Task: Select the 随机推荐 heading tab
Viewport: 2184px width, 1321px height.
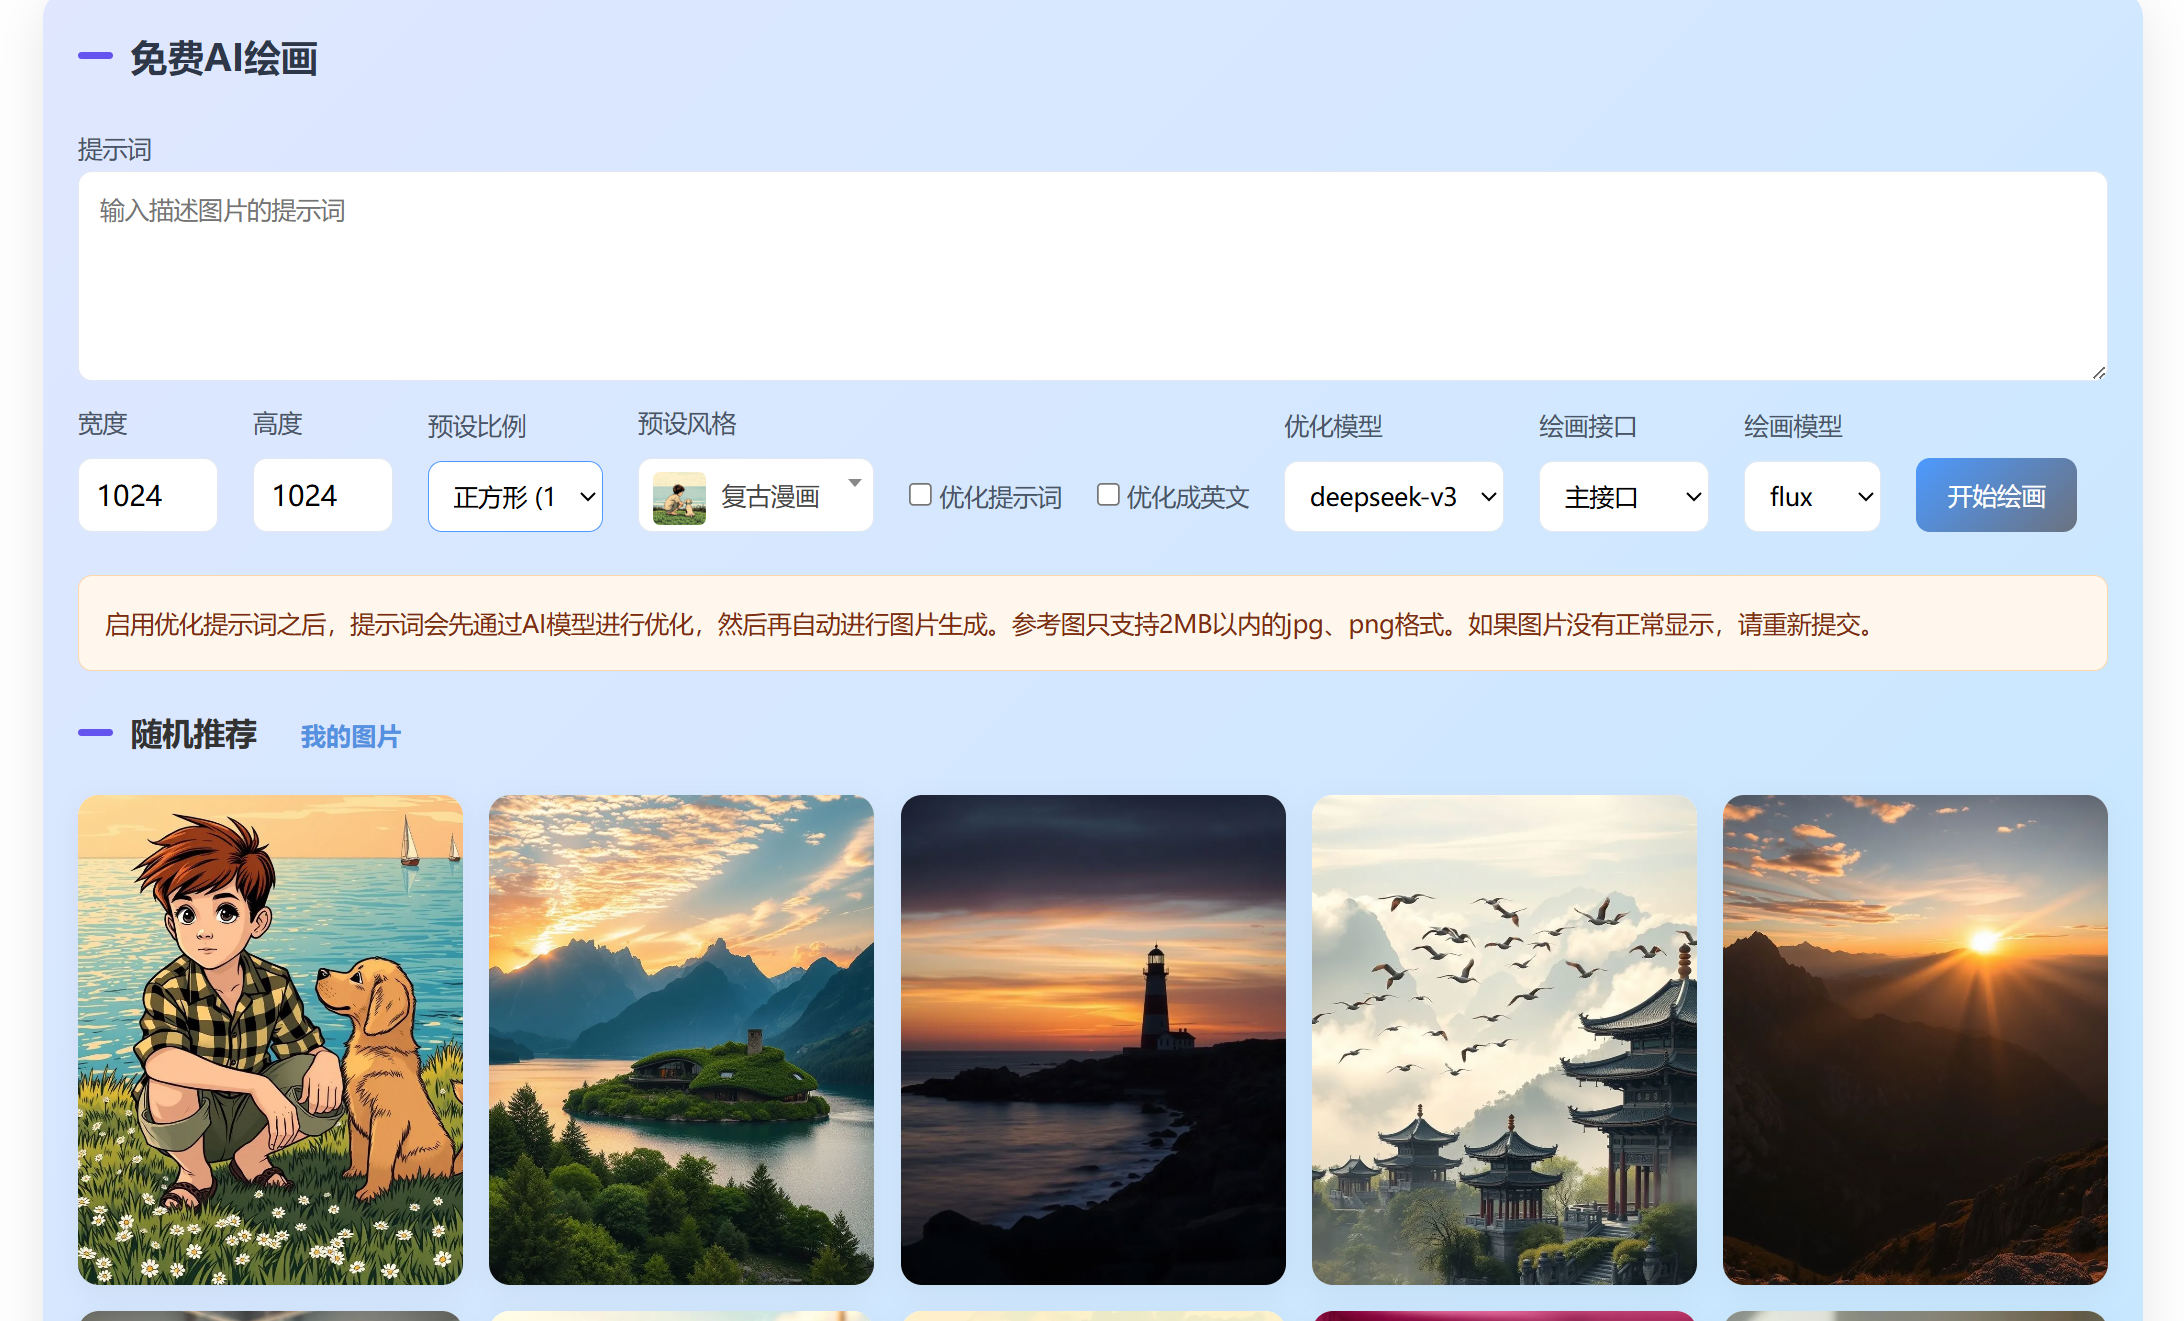Action: tap(194, 735)
